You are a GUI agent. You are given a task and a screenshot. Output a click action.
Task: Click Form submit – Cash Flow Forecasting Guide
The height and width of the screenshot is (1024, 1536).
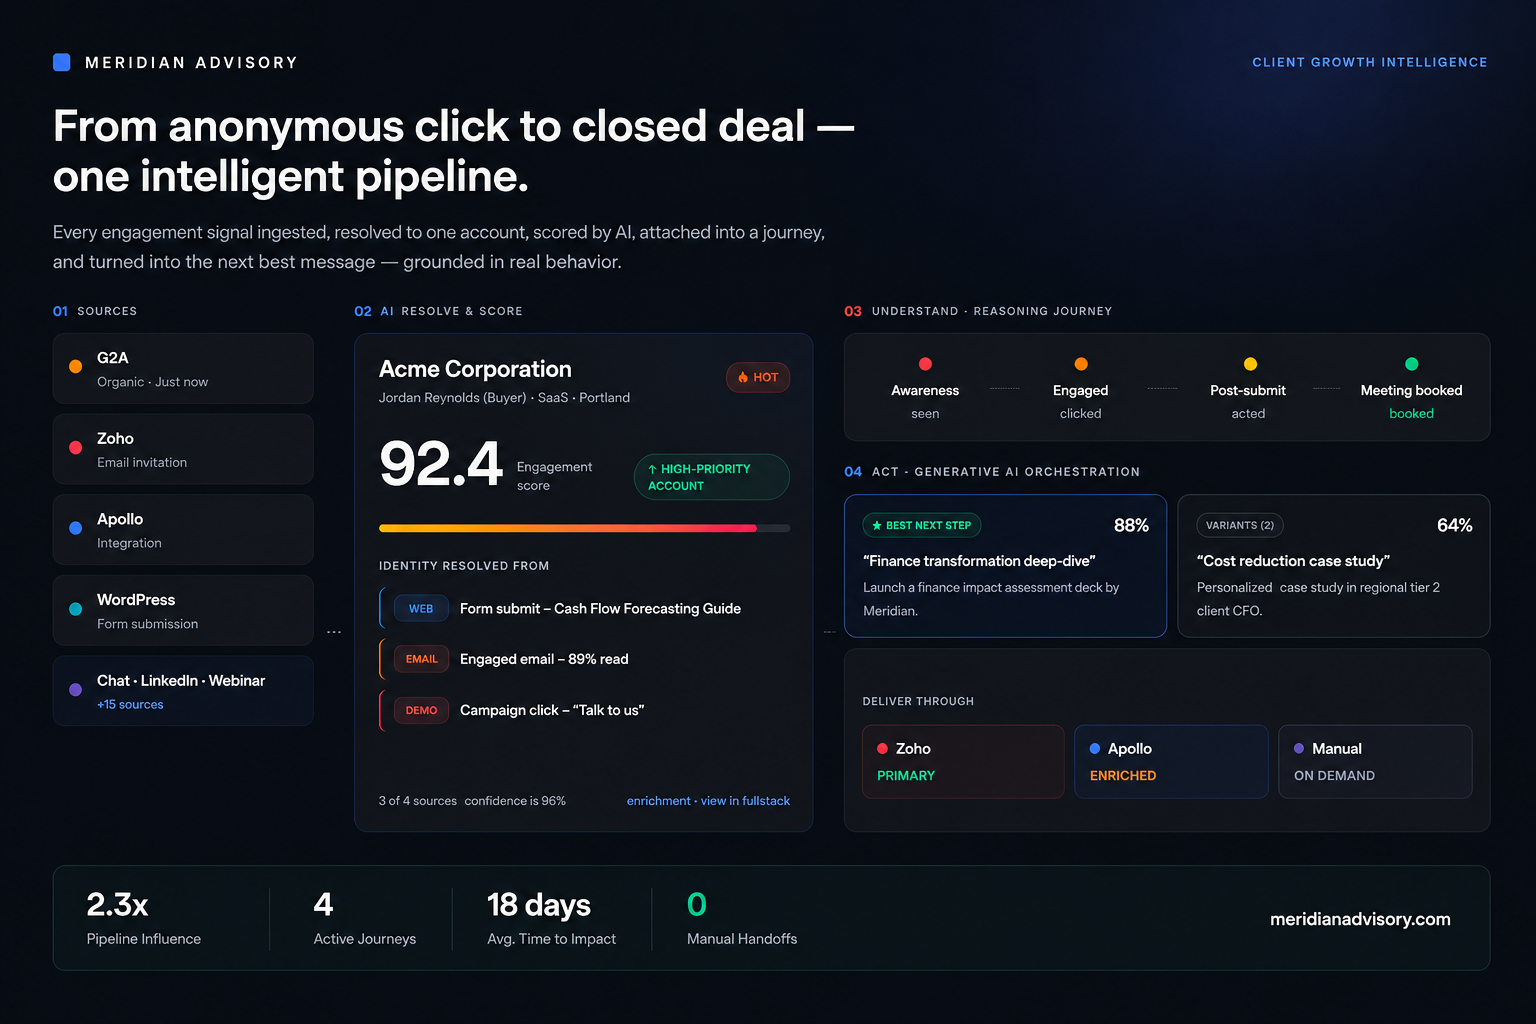(600, 608)
